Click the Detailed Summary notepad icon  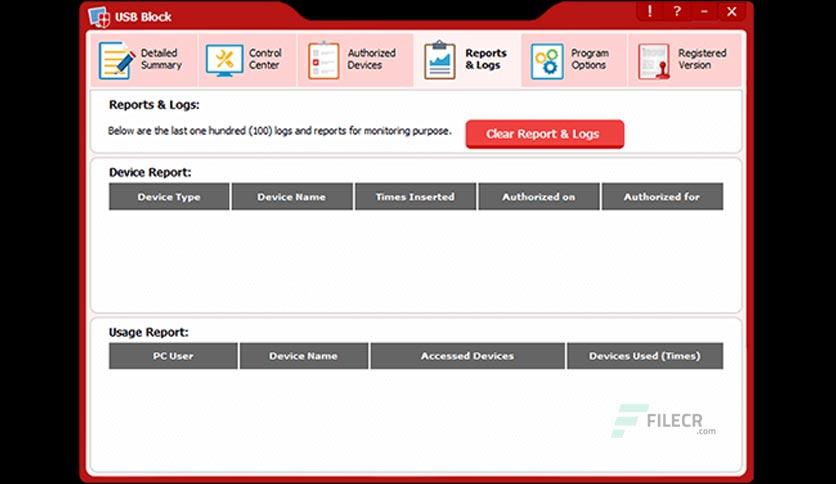click(x=116, y=60)
